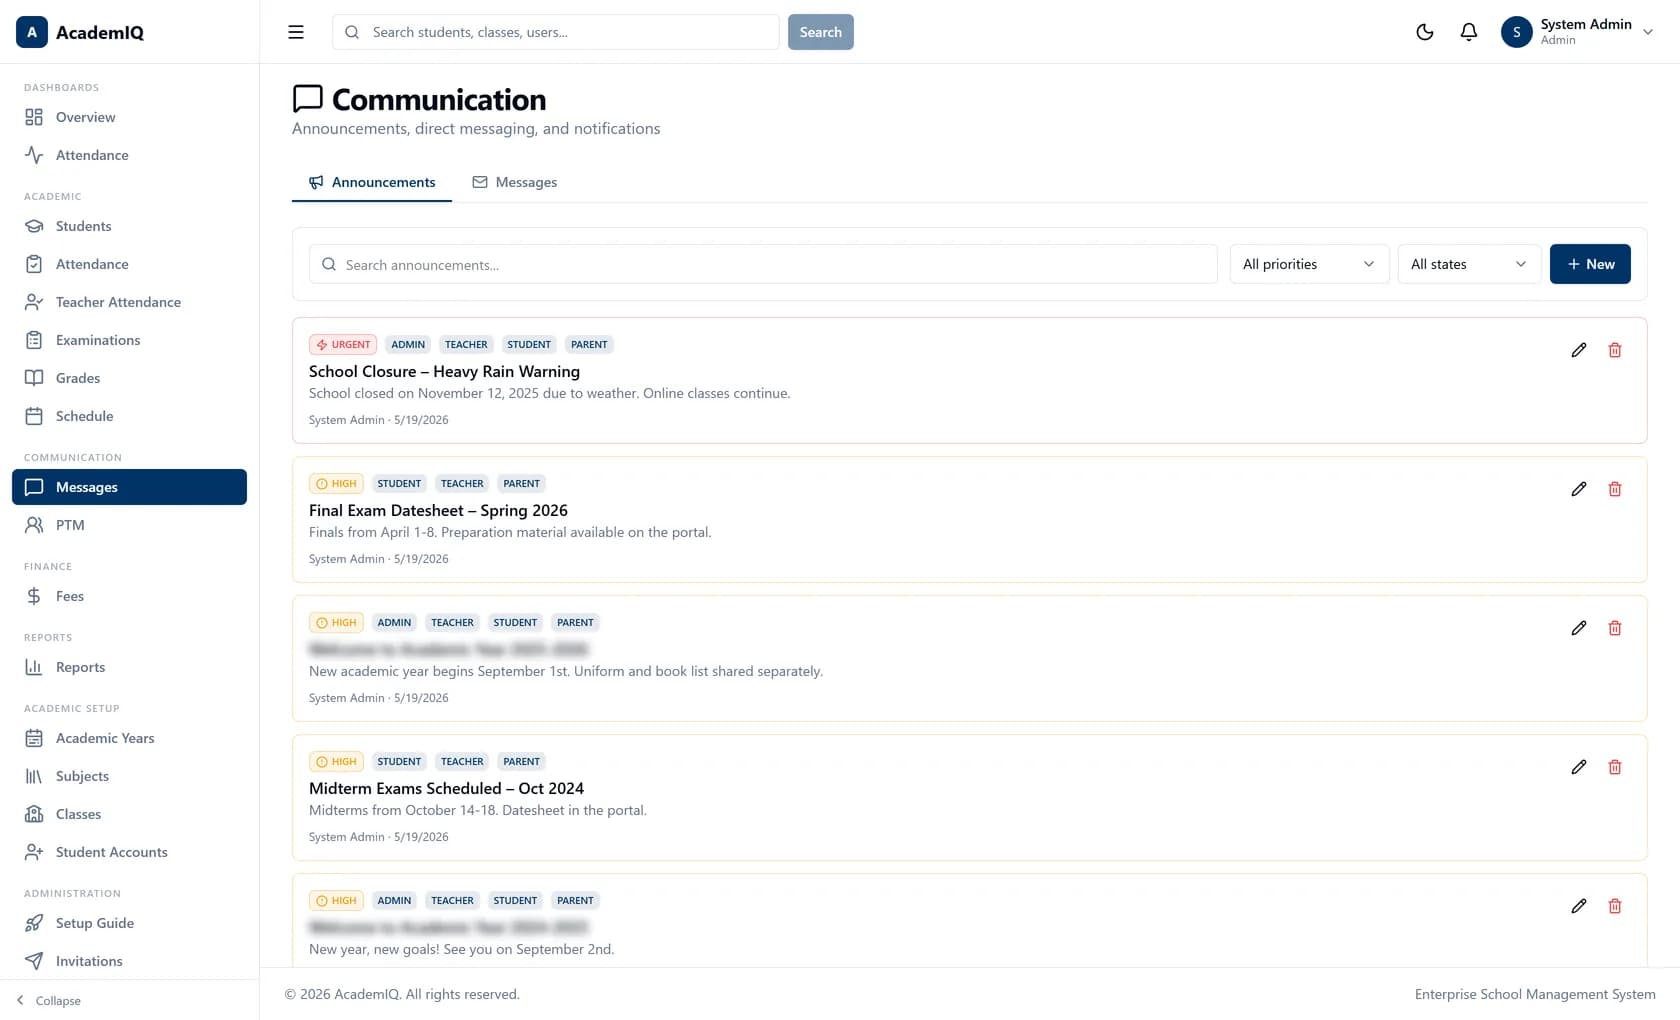Toggle the hamburger sidebar menu
The width and height of the screenshot is (1680, 1020).
tap(296, 32)
